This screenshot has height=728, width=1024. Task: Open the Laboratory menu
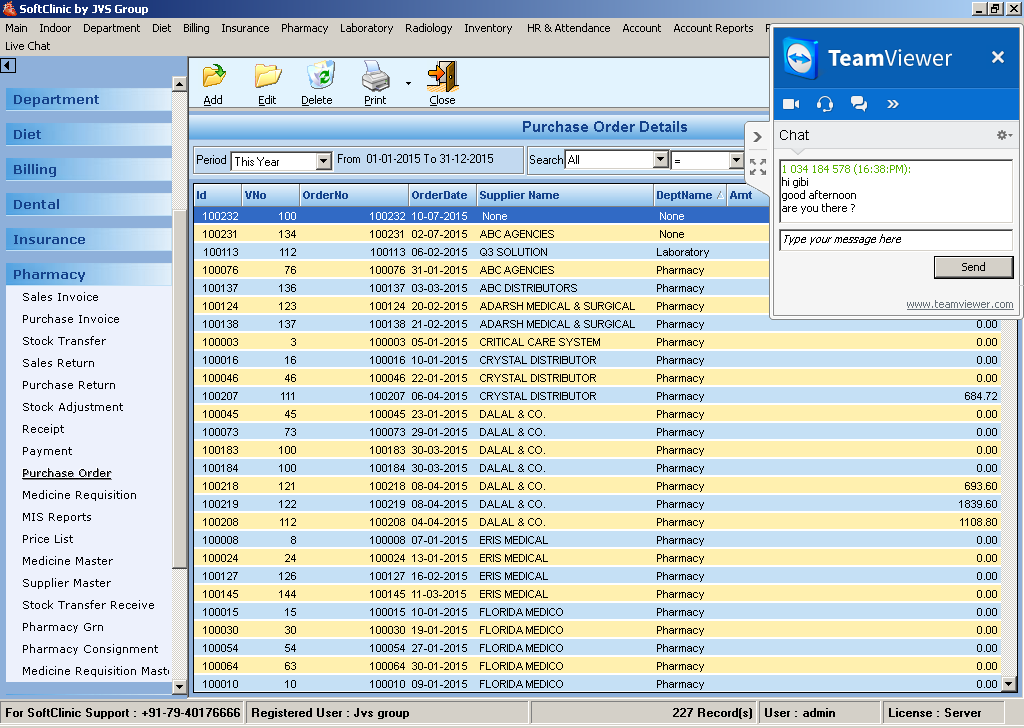pos(366,28)
